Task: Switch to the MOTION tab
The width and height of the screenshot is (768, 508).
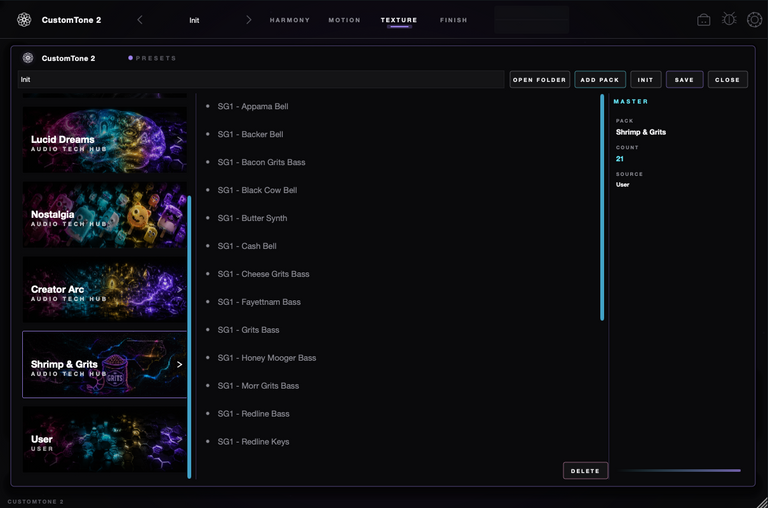Action: click(x=344, y=20)
